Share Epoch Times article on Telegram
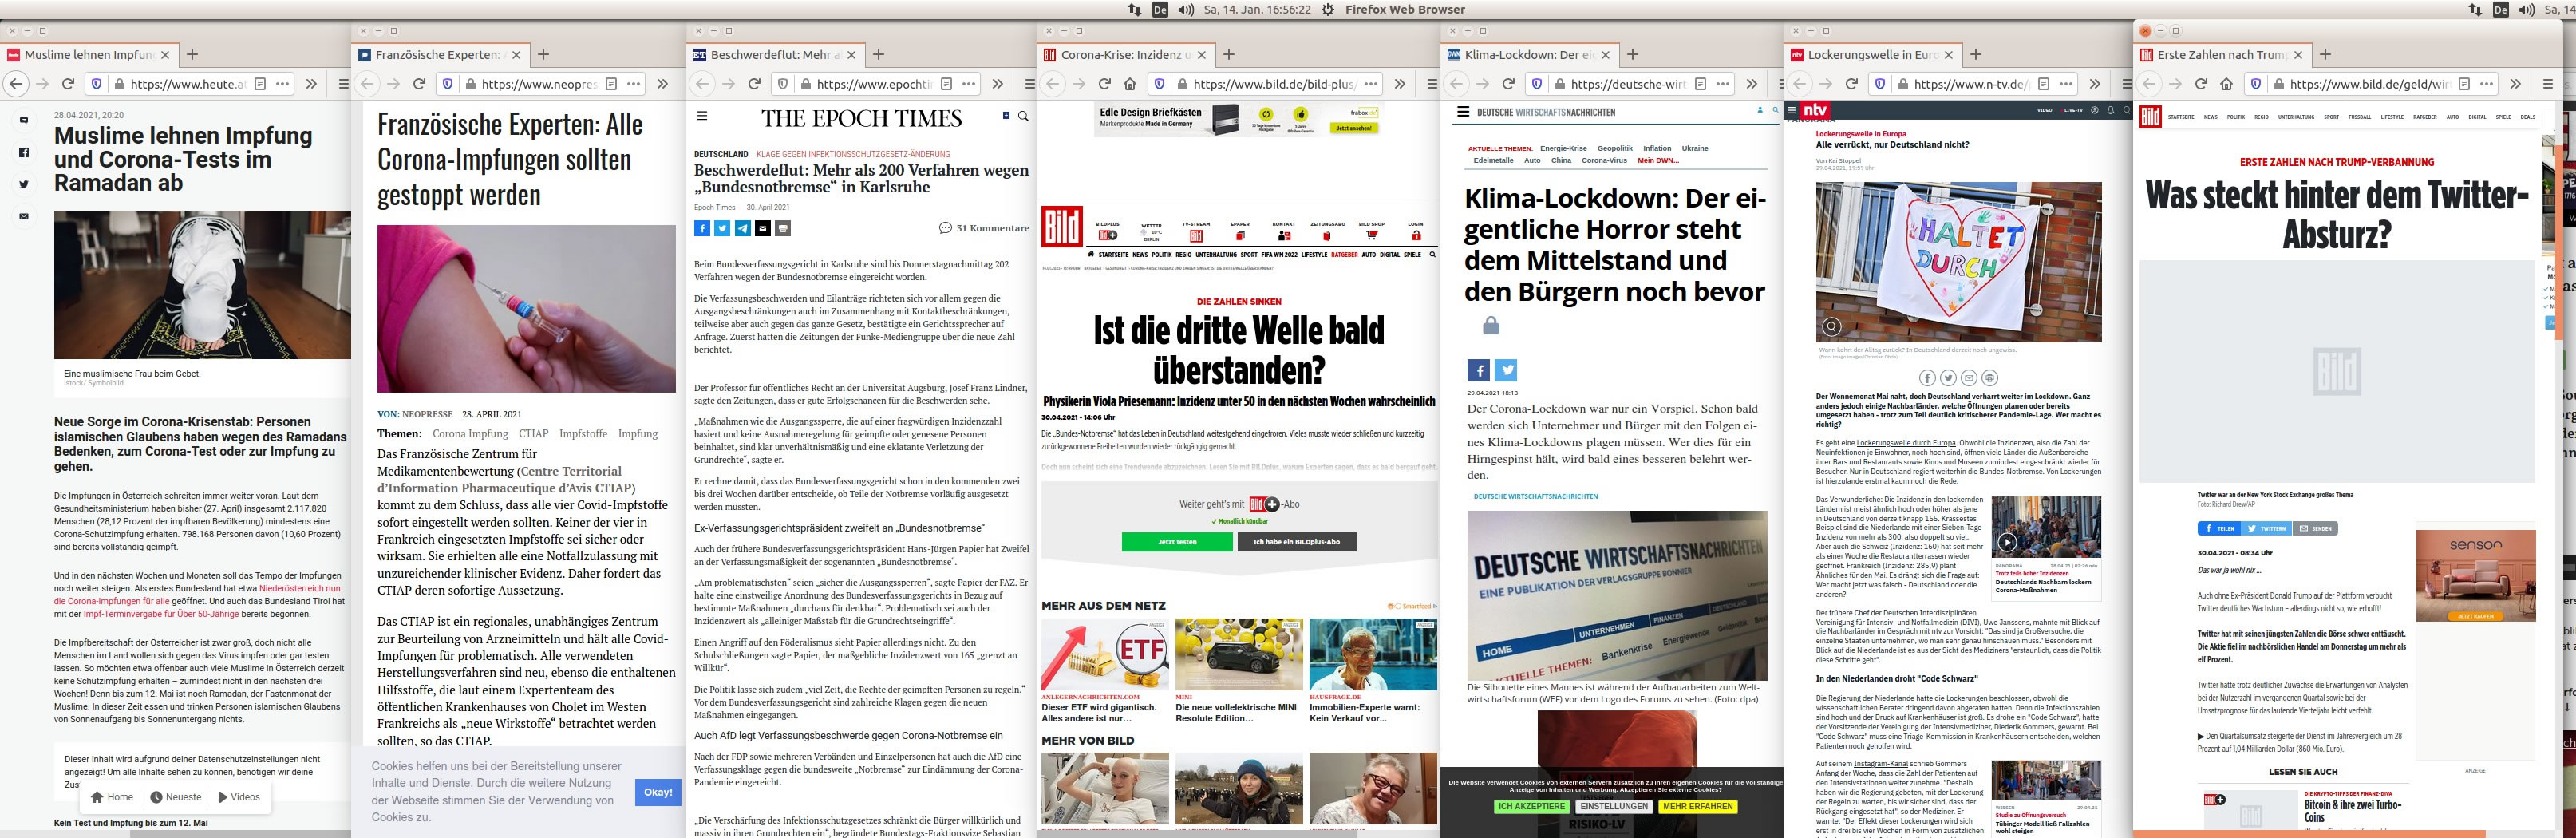The height and width of the screenshot is (838, 2576). pos(743,228)
